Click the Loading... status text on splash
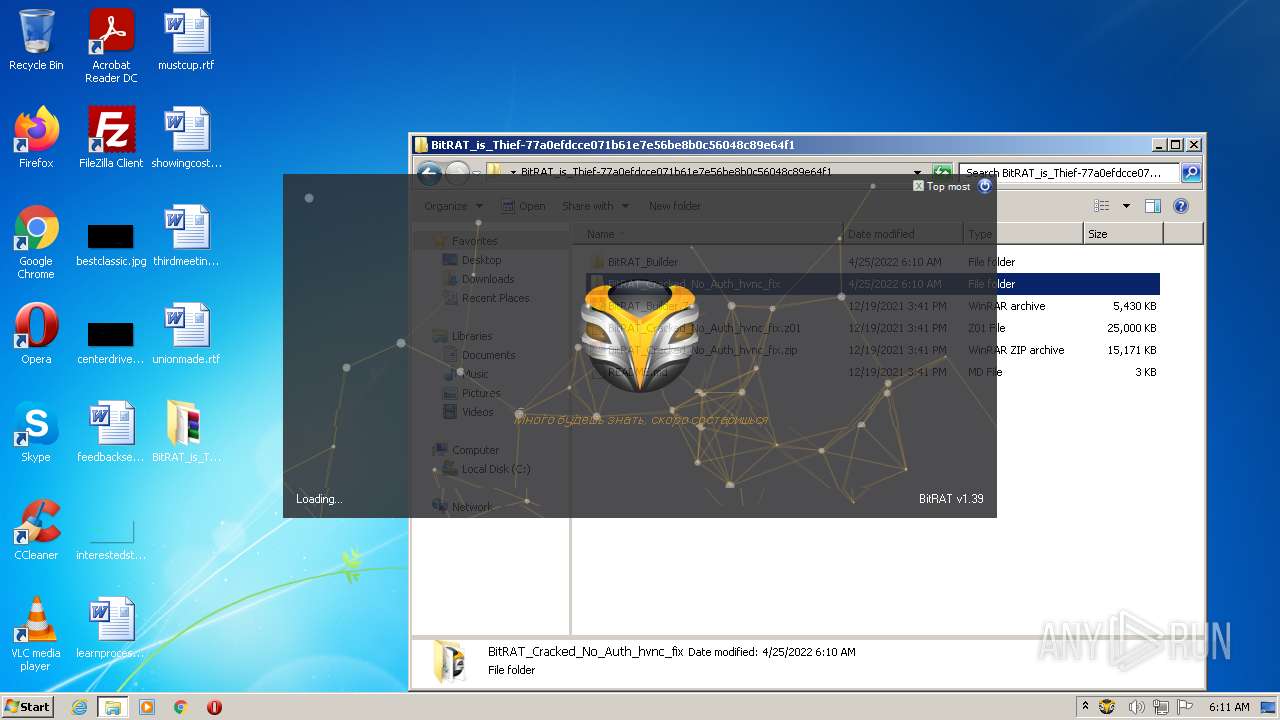The image size is (1280, 720). pyautogui.click(x=319, y=499)
